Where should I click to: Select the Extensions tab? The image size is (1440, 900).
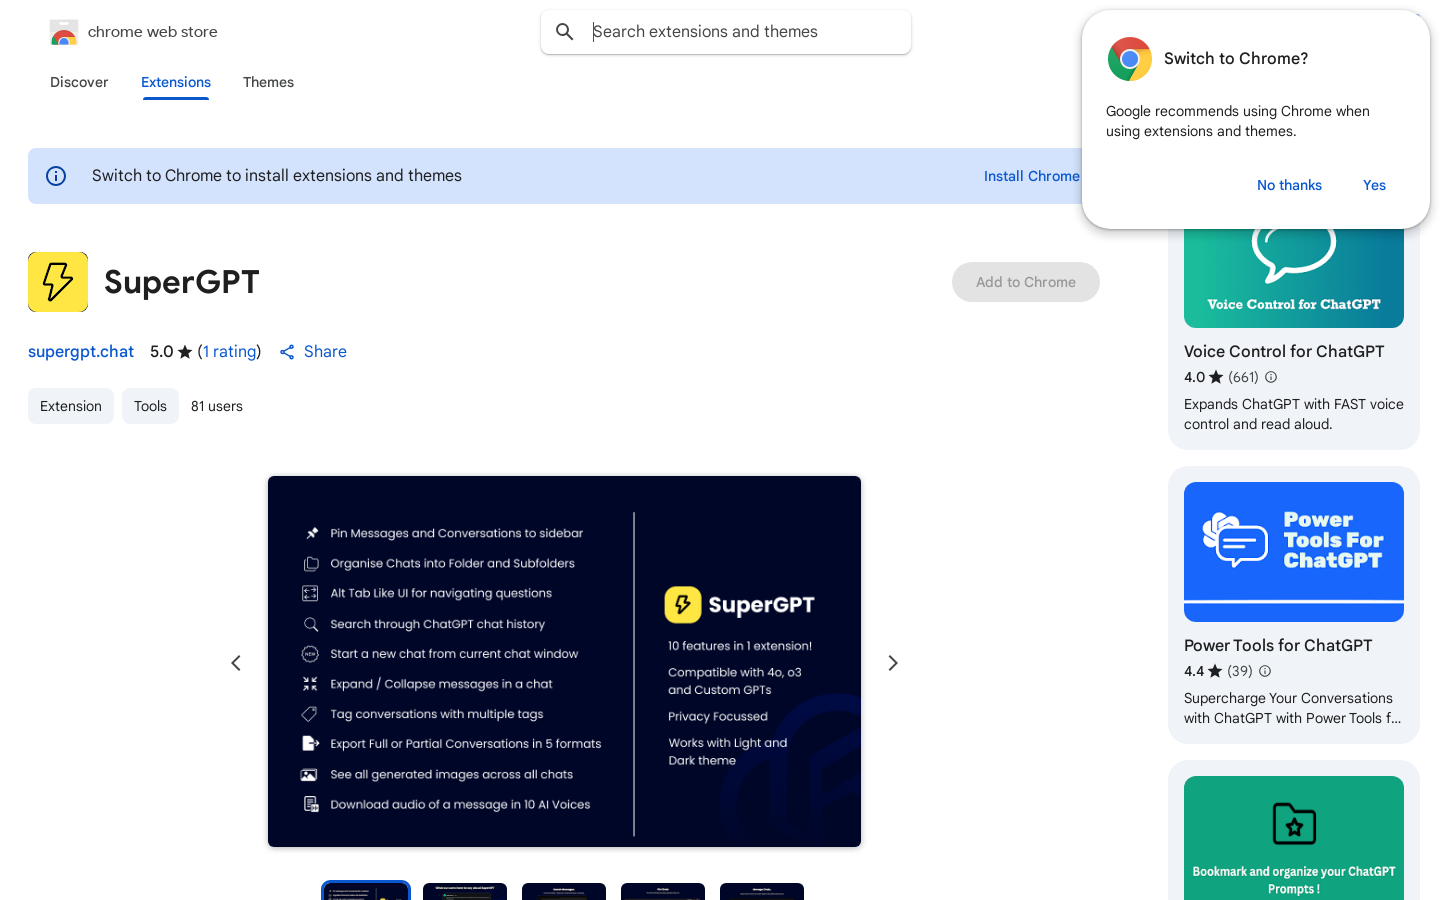(176, 82)
